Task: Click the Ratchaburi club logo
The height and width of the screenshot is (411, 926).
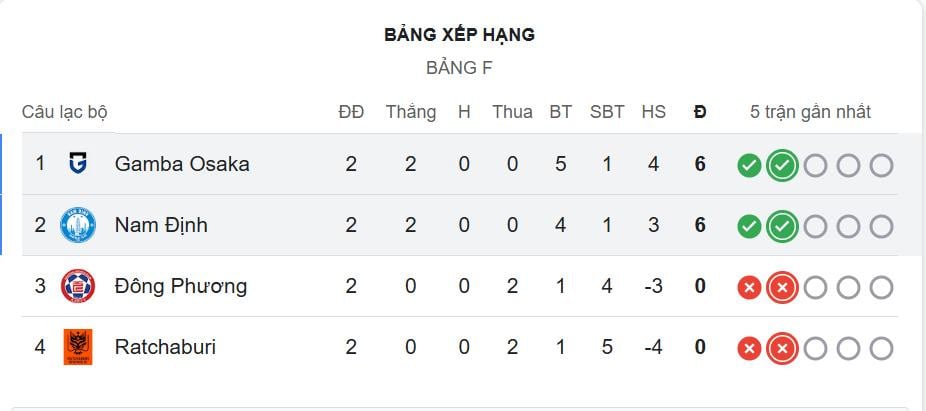Action: (x=77, y=347)
